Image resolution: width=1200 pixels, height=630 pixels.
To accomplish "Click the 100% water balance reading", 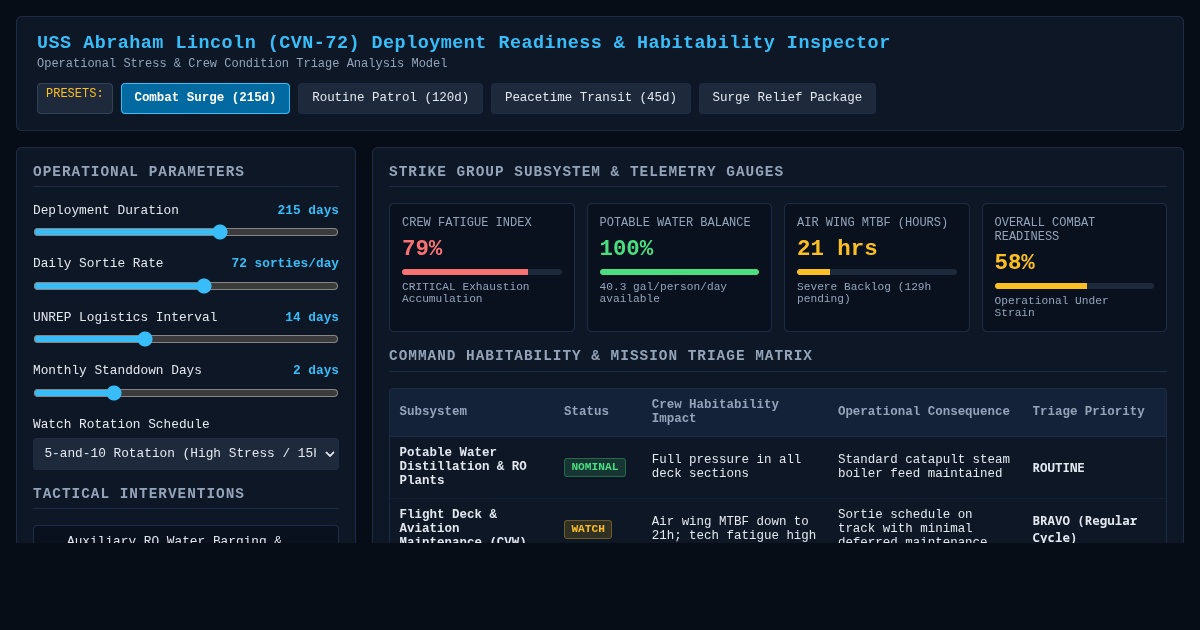I will tap(626, 249).
